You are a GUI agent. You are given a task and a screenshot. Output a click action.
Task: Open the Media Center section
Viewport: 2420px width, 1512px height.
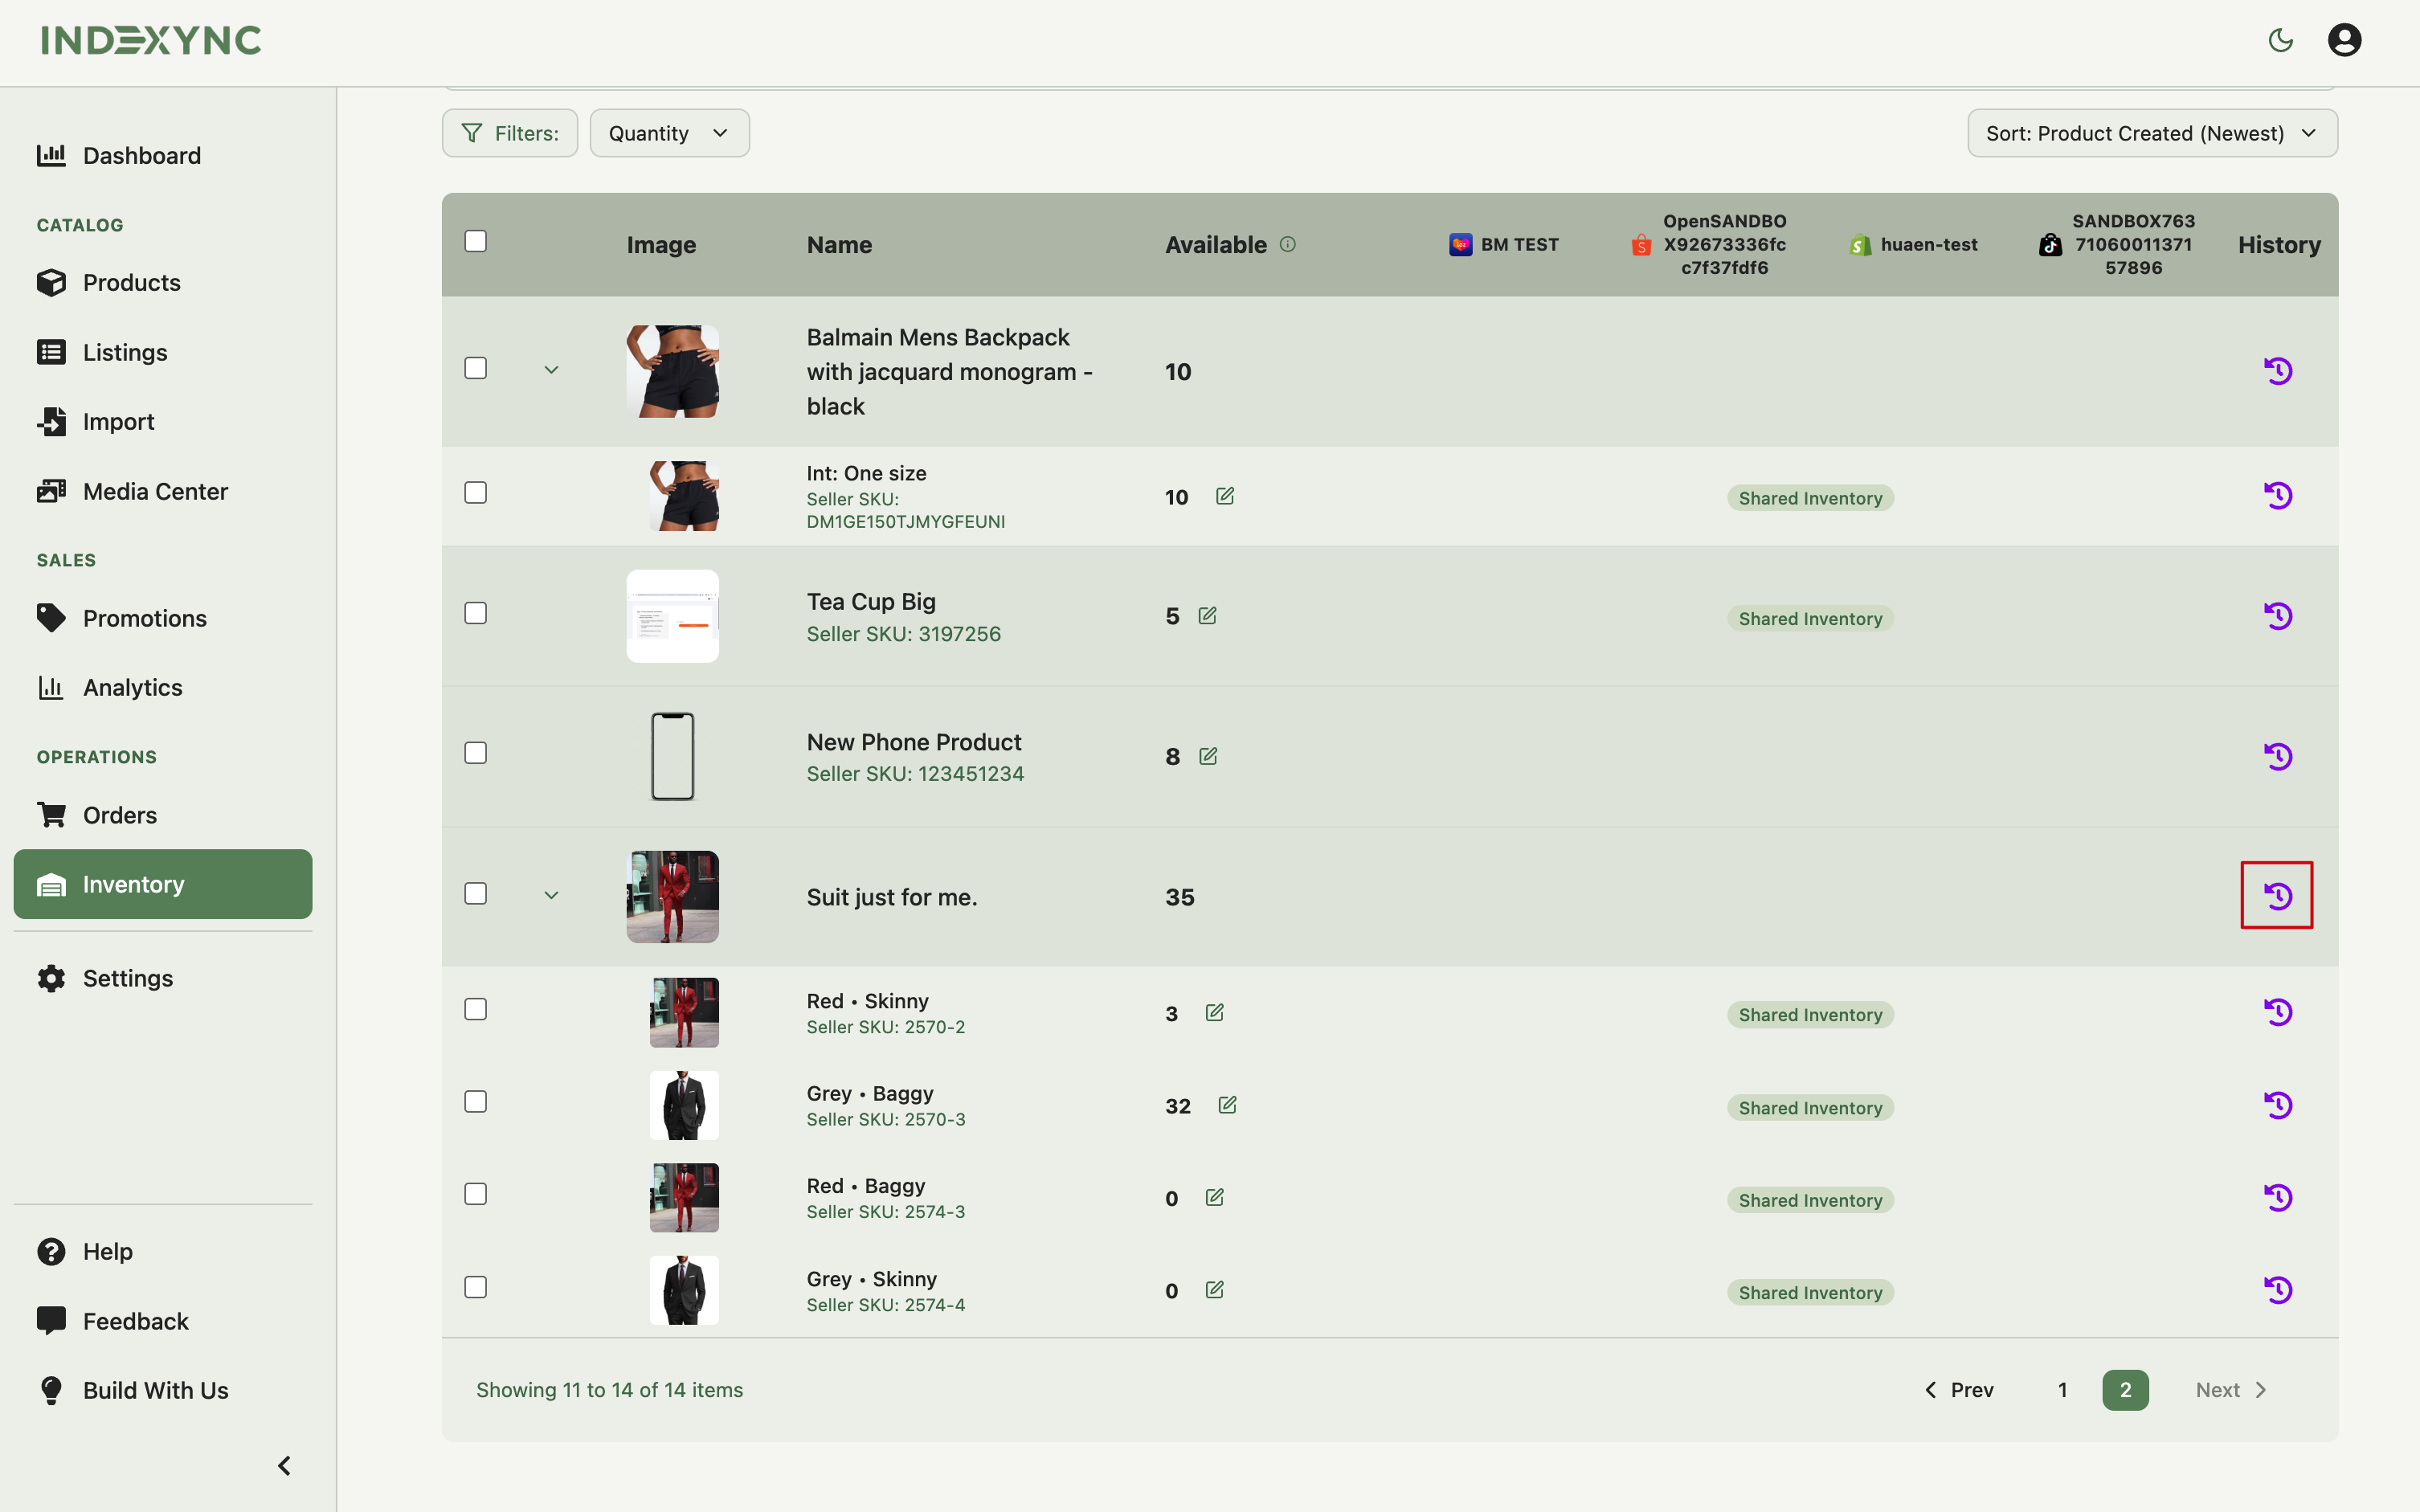[x=163, y=492]
